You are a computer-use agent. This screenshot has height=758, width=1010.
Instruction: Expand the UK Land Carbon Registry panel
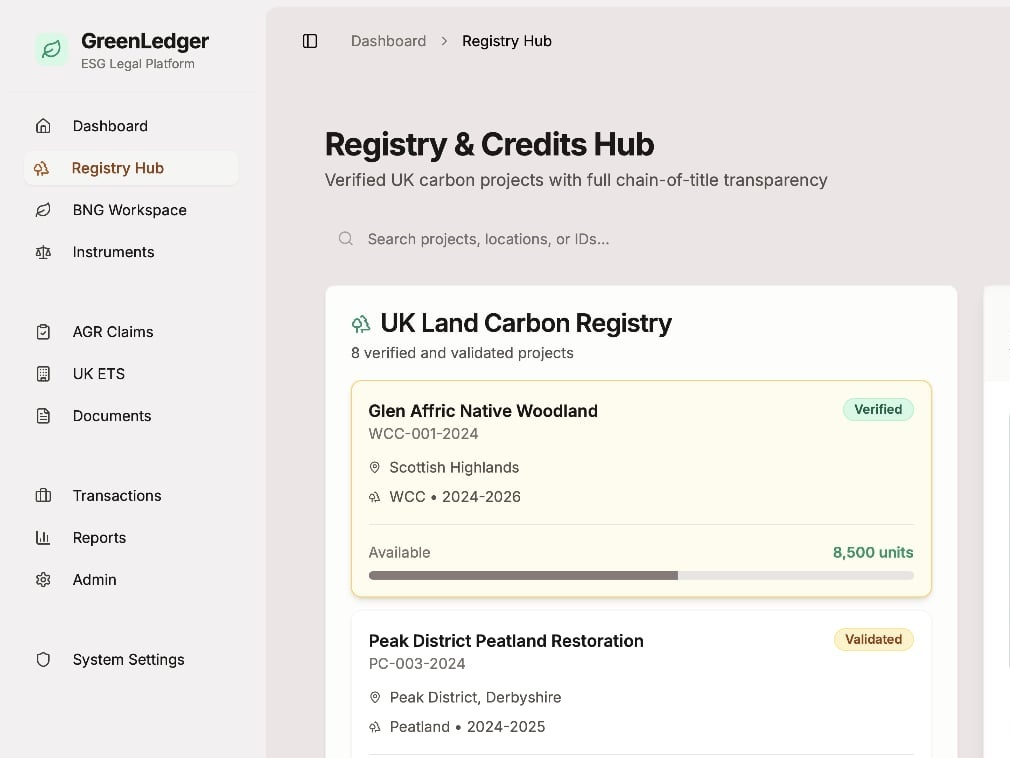click(526, 323)
